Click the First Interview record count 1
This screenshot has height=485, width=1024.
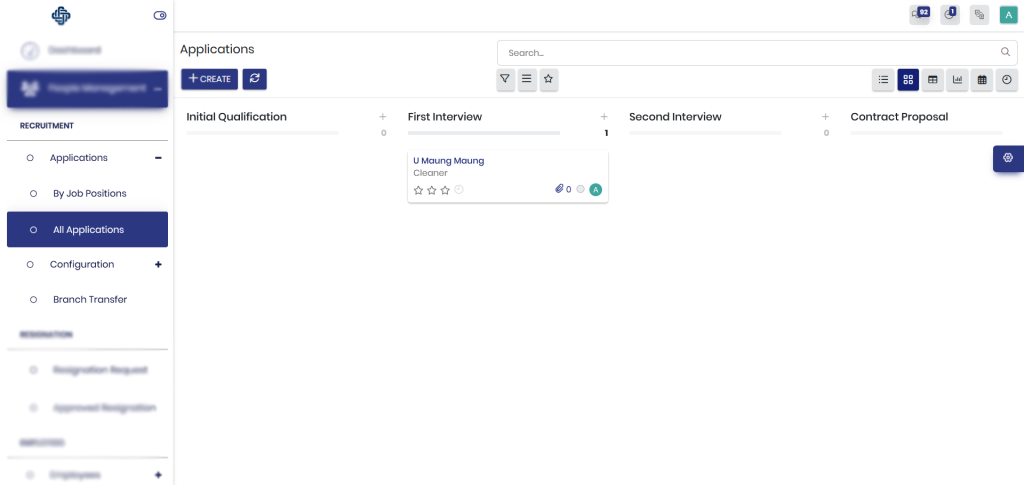606,133
